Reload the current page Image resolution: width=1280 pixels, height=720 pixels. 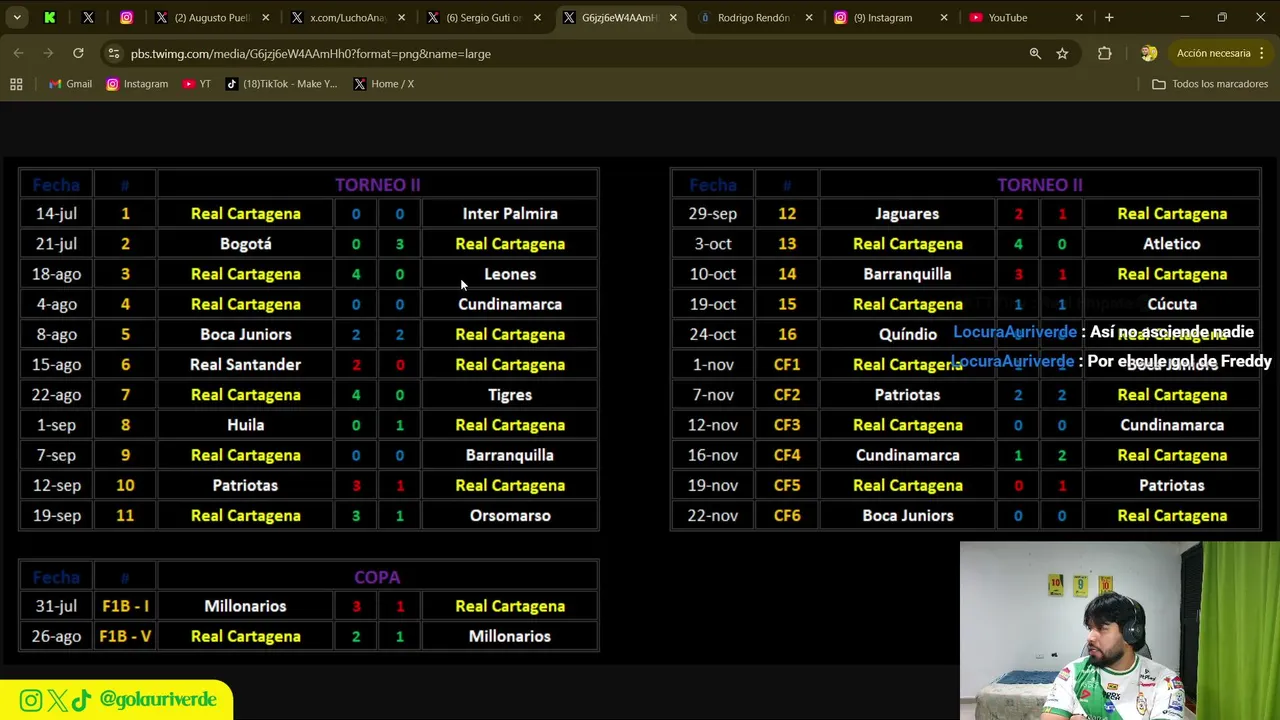[x=78, y=53]
